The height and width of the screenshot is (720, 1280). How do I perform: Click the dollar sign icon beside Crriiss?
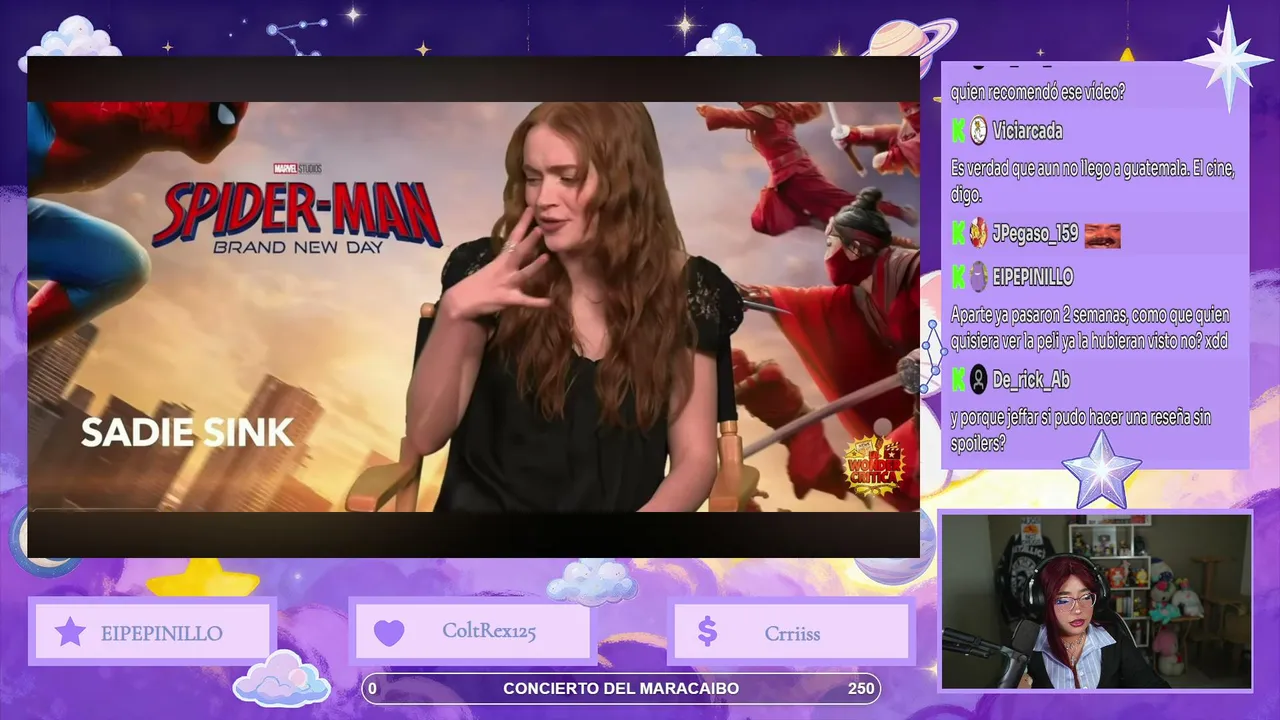click(x=707, y=632)
